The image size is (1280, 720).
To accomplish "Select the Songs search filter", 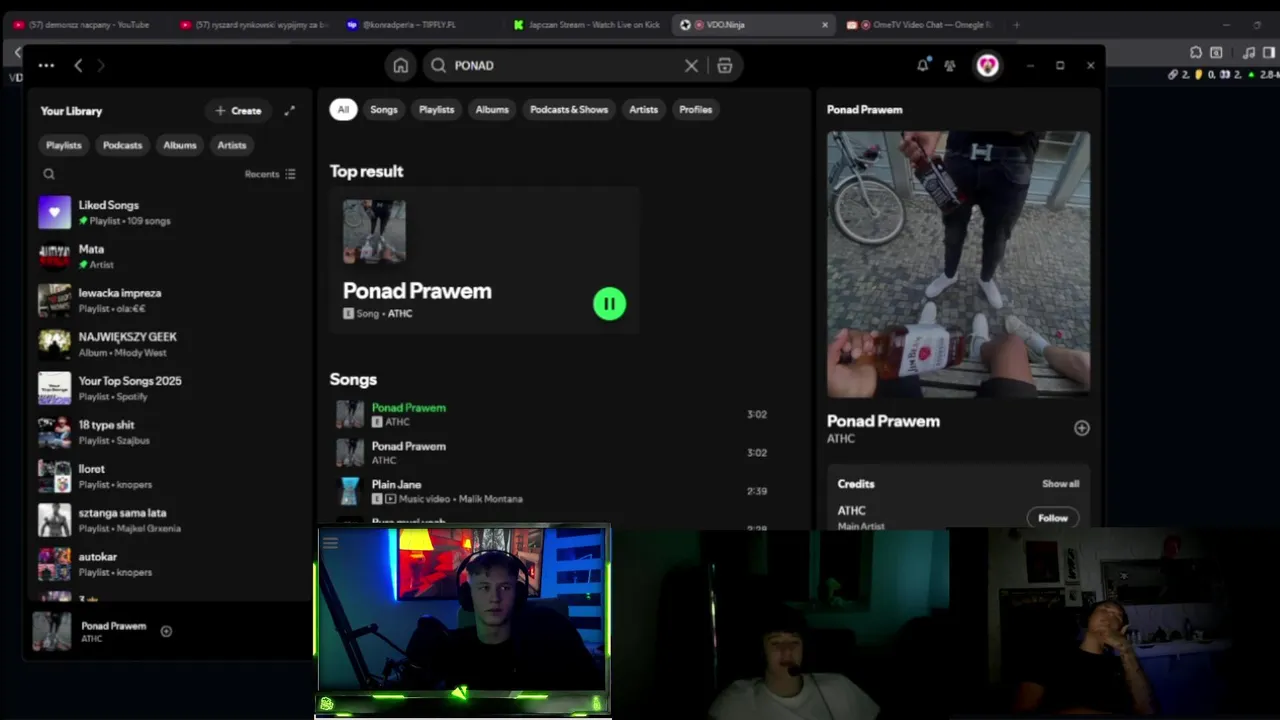I will (x=384, y=110).
